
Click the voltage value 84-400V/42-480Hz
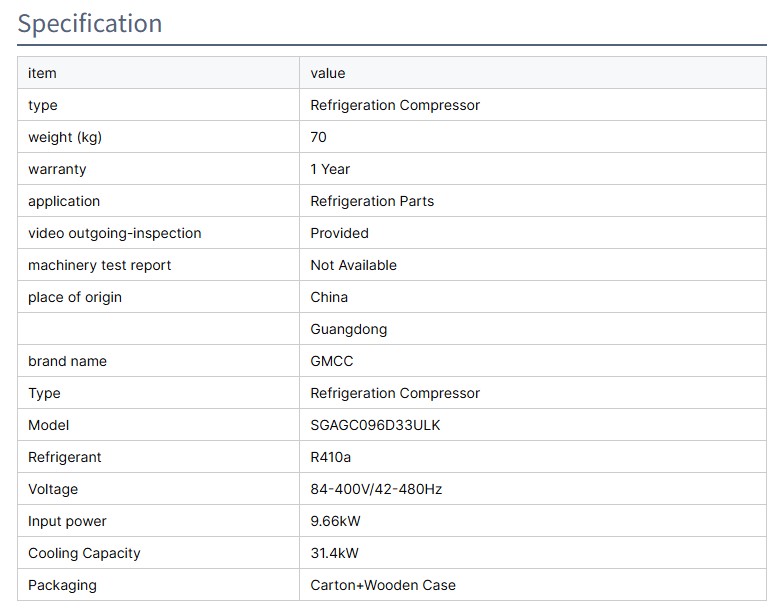coord(376,489)
